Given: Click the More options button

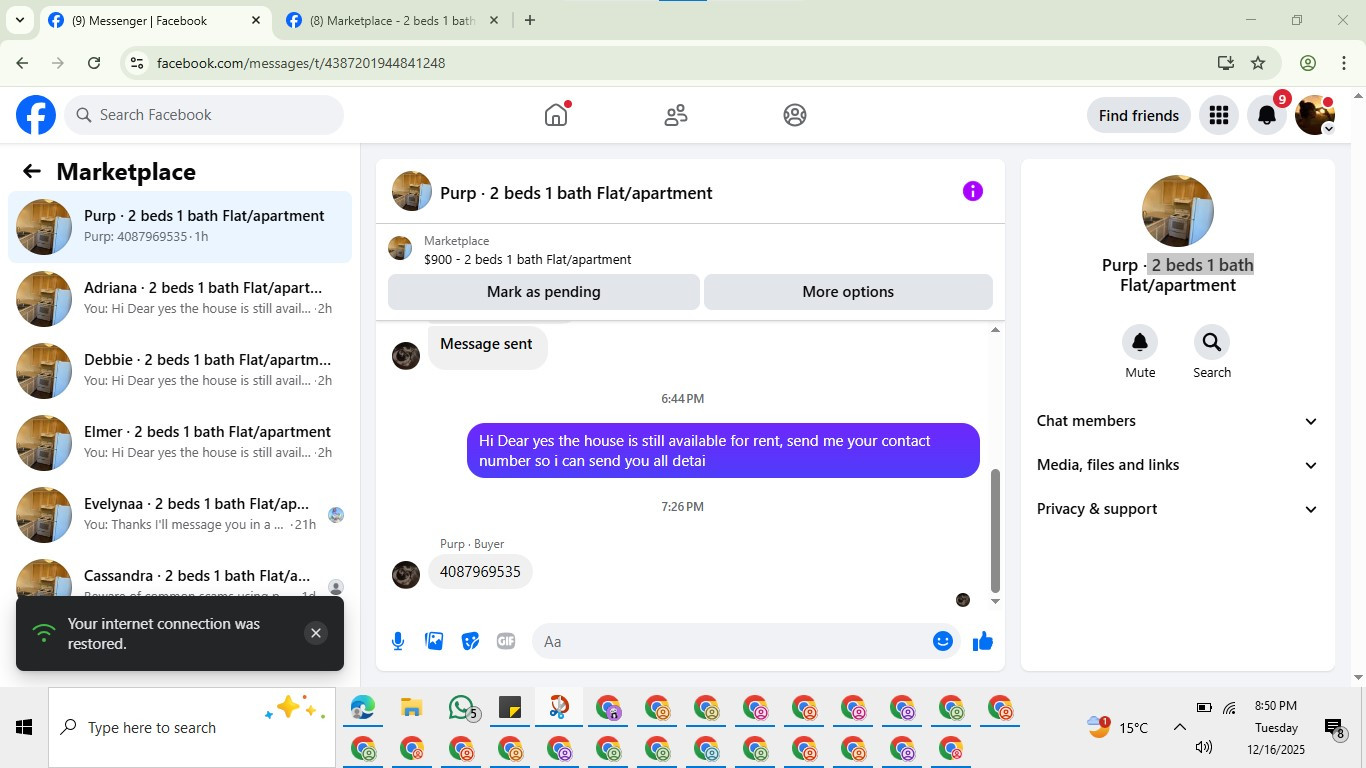Looking at the screenshot, I should 848,292.
